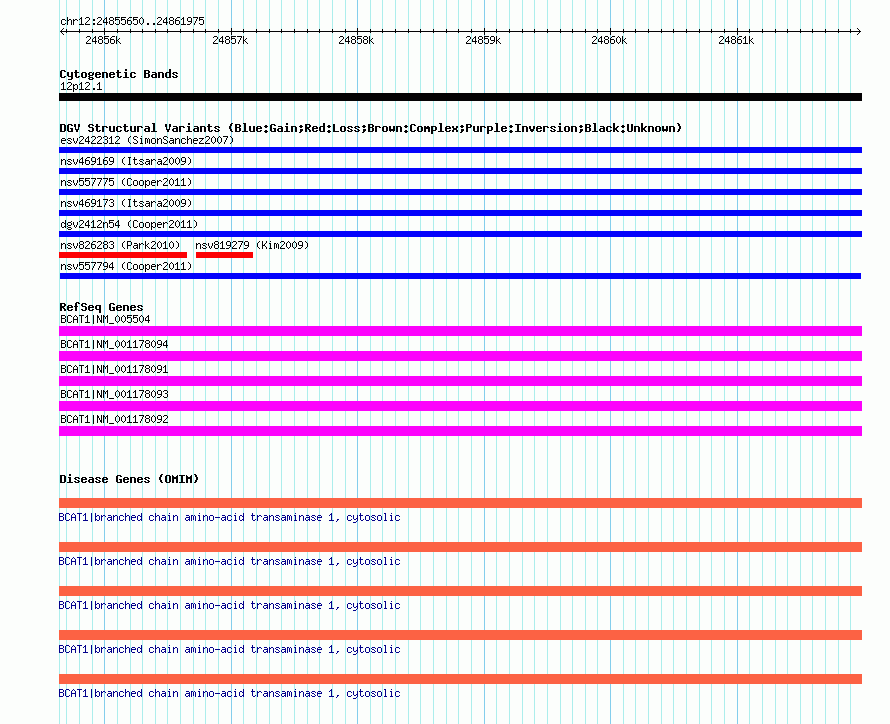This screenshot has width=890, height=724.
Task: Open variant dgv2412n54 (Cooper2011) label
Action: pyautogui.click(x=129, y=224)
